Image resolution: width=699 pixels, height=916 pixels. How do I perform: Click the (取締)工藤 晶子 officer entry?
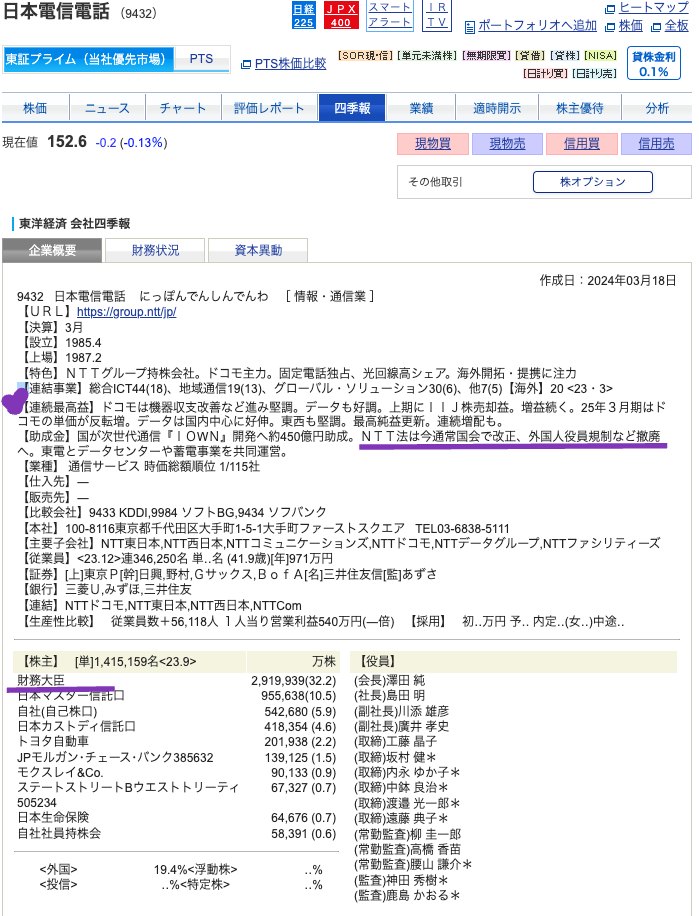click(395, 742)
